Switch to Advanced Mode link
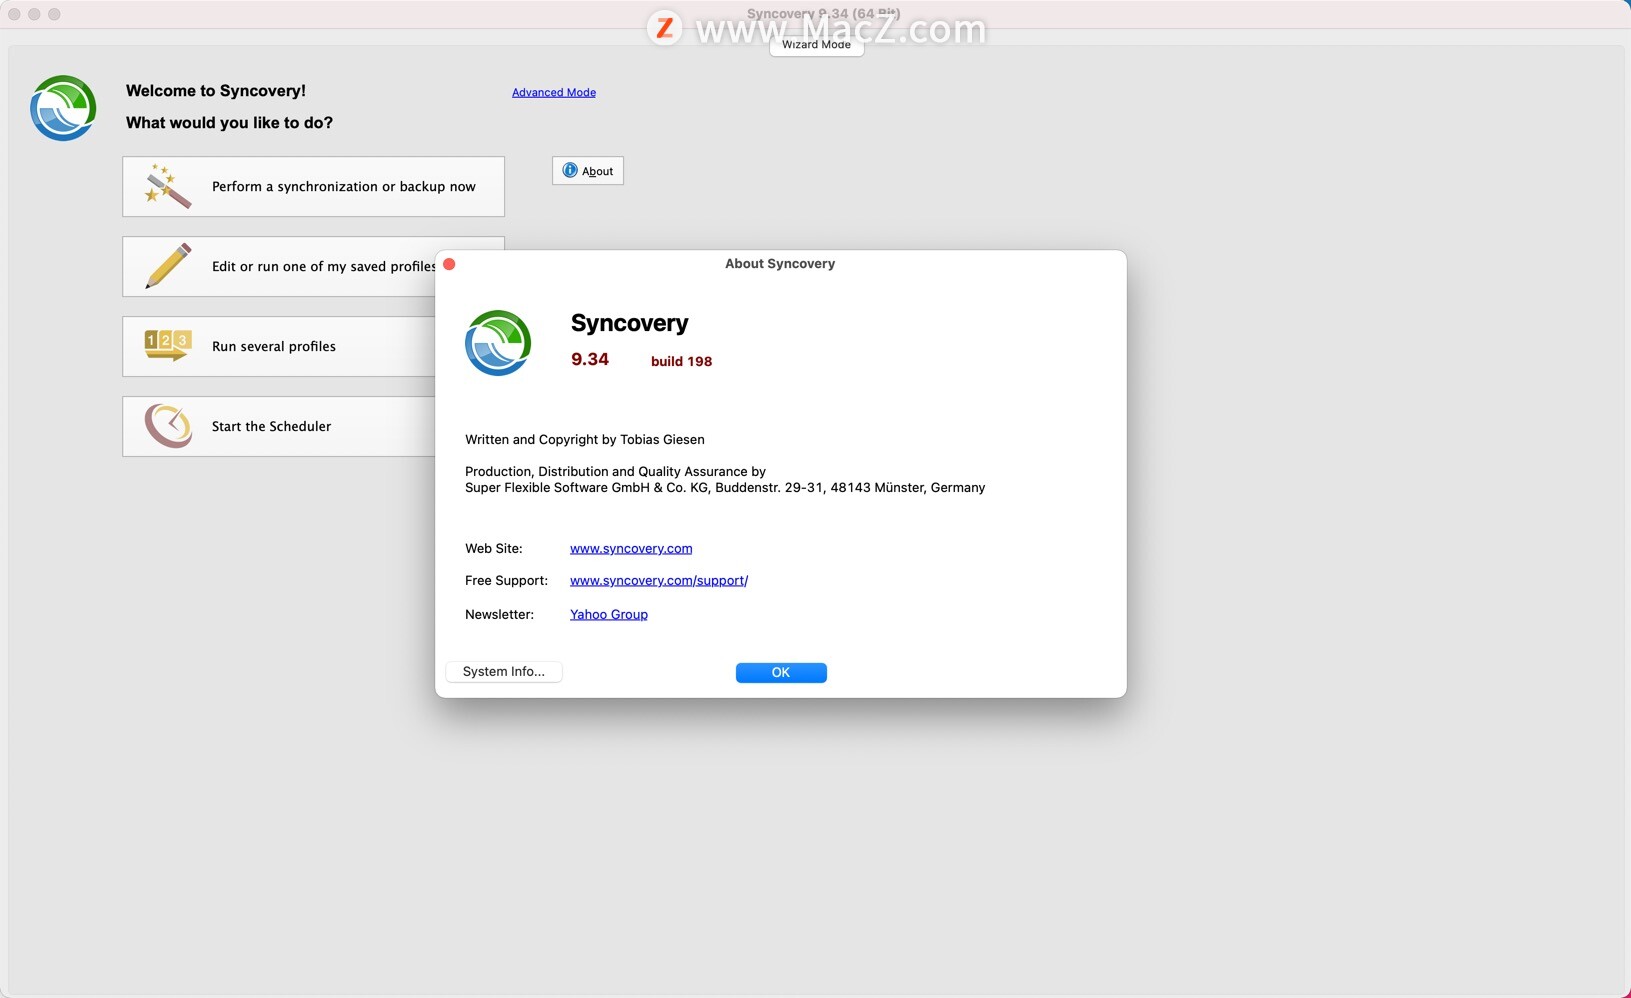 pos(554,92)
